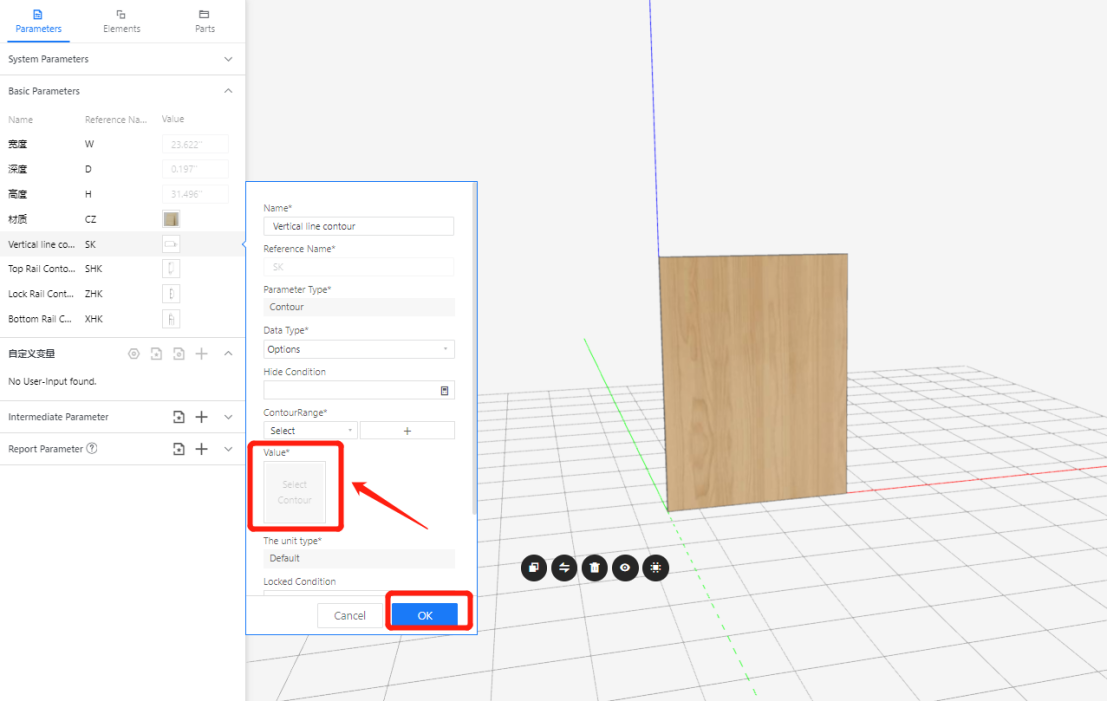The image size is (1108, 702).
Task: Click the Name input field
Action: 358,226
